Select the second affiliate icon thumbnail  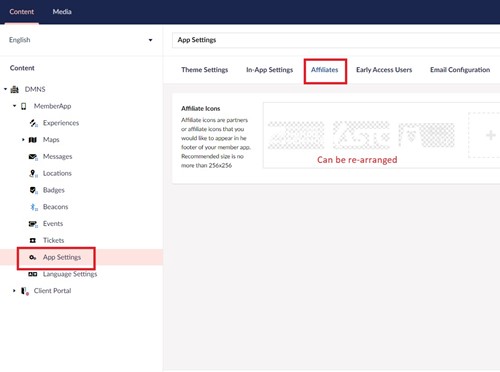point(361,135)
